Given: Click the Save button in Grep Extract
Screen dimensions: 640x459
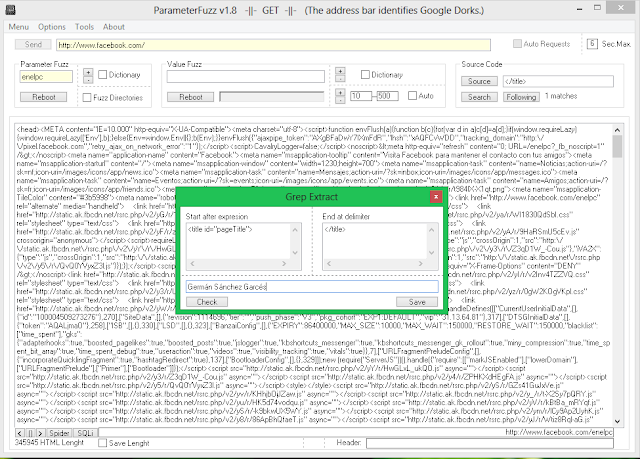Looking at the screenshot, I should coord(417,302).
